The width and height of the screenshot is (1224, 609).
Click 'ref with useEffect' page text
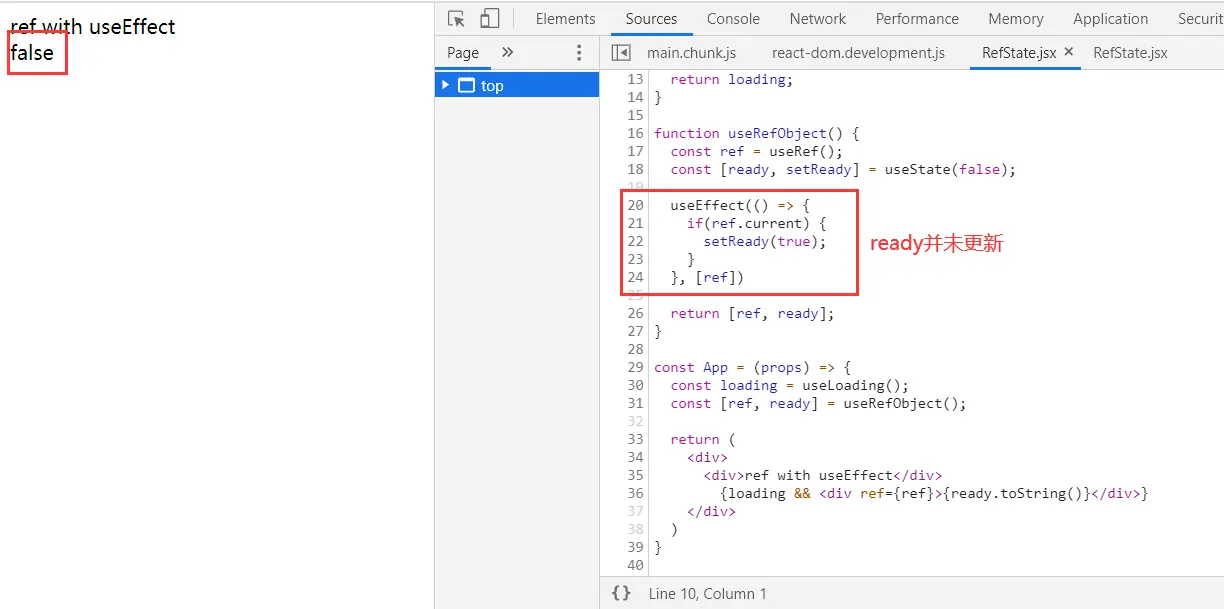point(93,27)
